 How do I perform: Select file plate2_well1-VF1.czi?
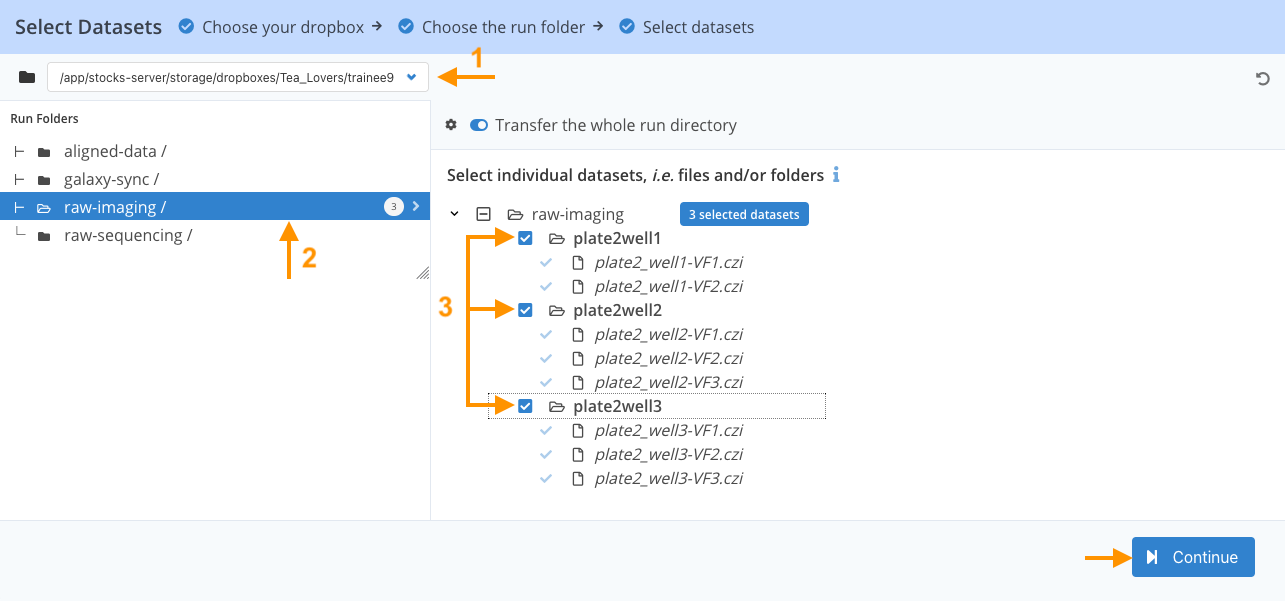pyautogui.click(x=668, y=262)
